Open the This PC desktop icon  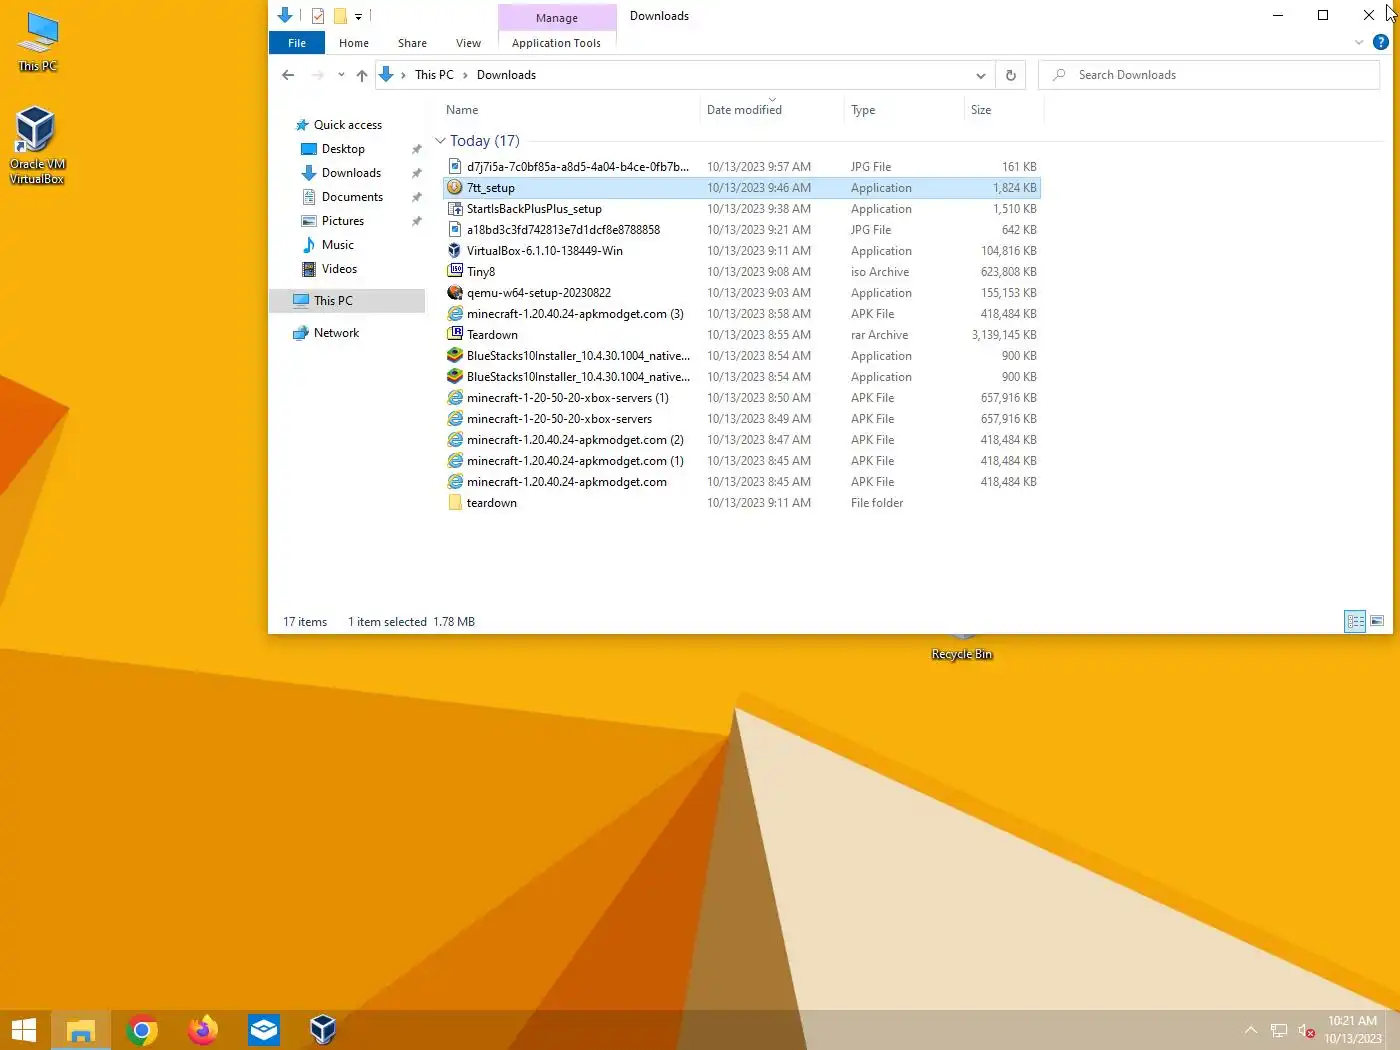pyautogui.click(x=38, y=42)
